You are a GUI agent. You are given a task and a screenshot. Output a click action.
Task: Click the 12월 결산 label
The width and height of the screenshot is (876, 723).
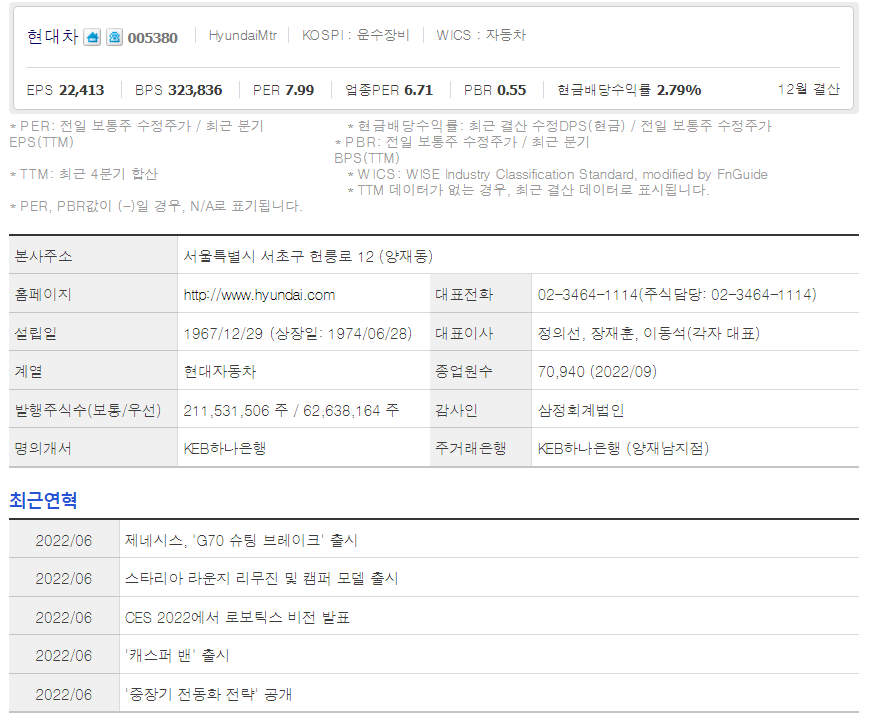(808, 89)
